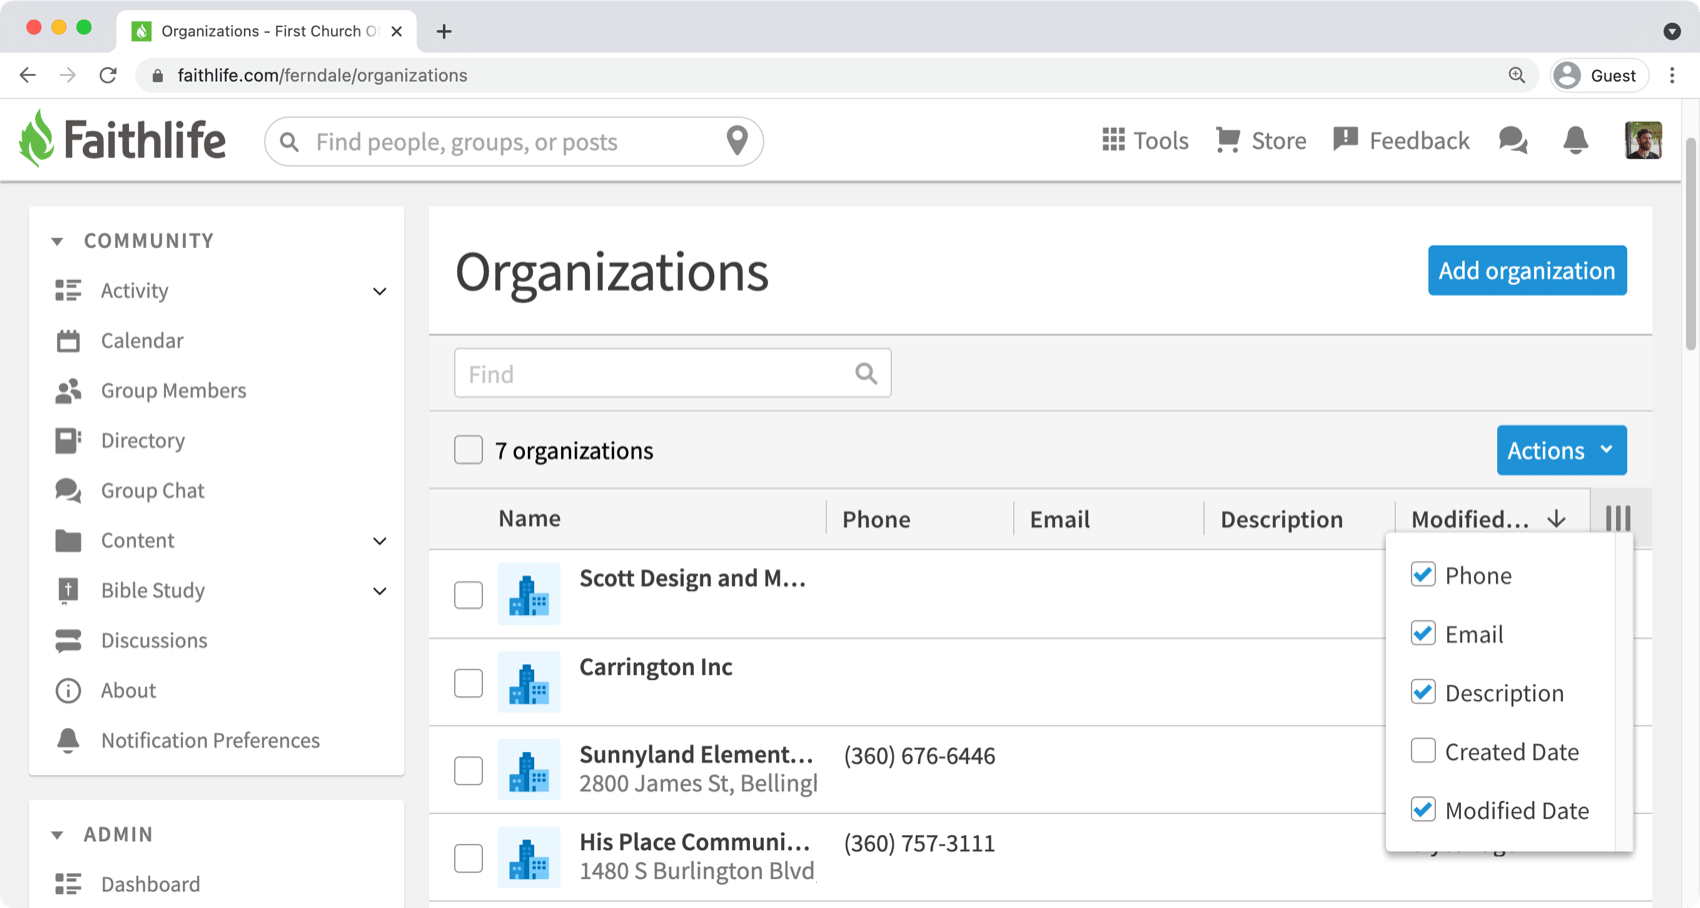Open the Calendar sidebar item
This screenshot has width=1700, height=908.
point(142,340)
